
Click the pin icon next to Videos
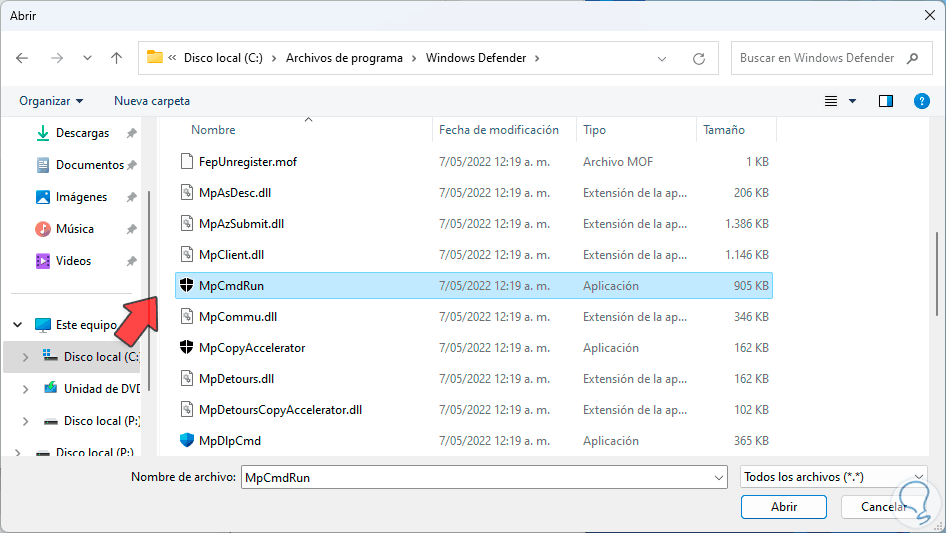tap(132, 261)
